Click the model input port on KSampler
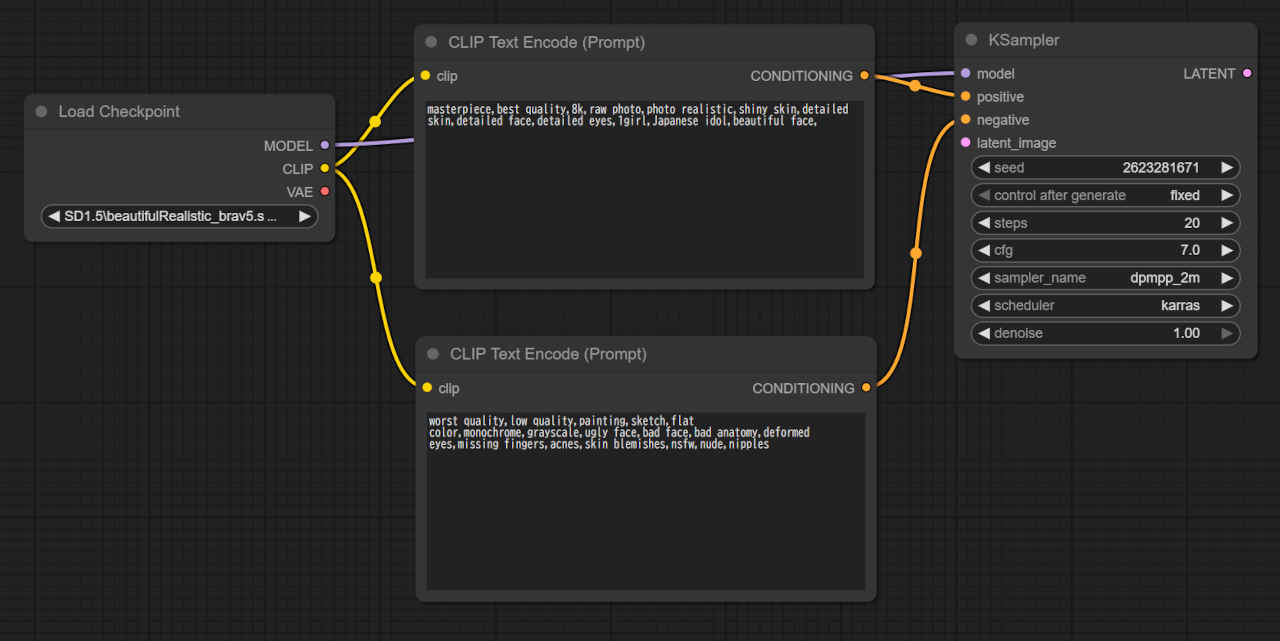This screenshot has width=1280, height=641. (x=965, y=74)
